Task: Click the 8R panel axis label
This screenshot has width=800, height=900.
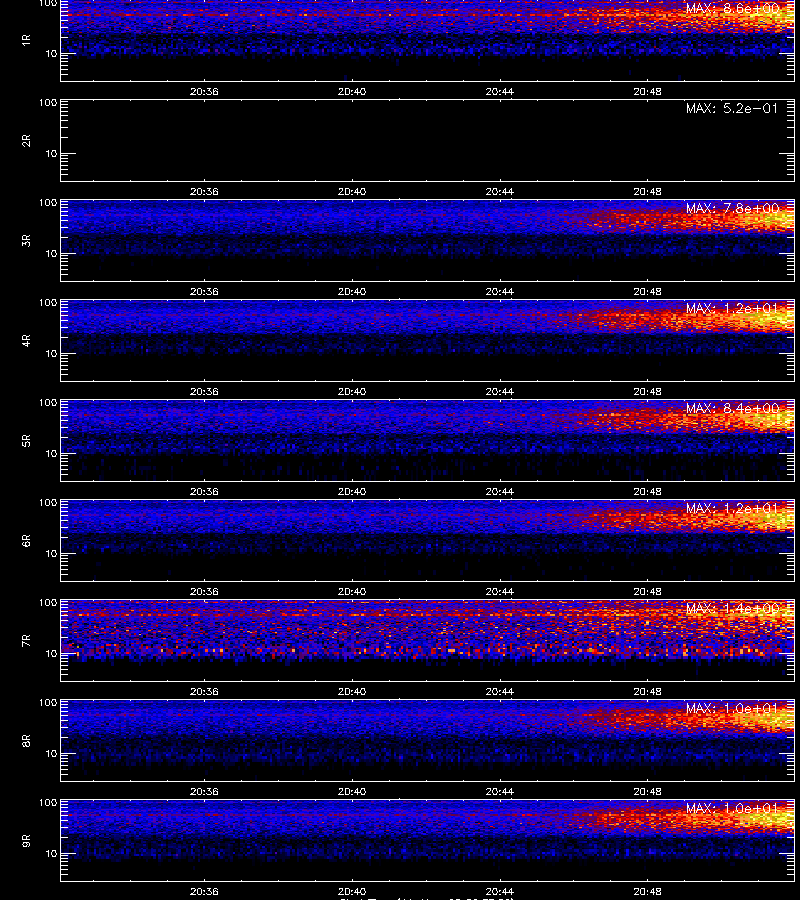Action: (26, 740)
